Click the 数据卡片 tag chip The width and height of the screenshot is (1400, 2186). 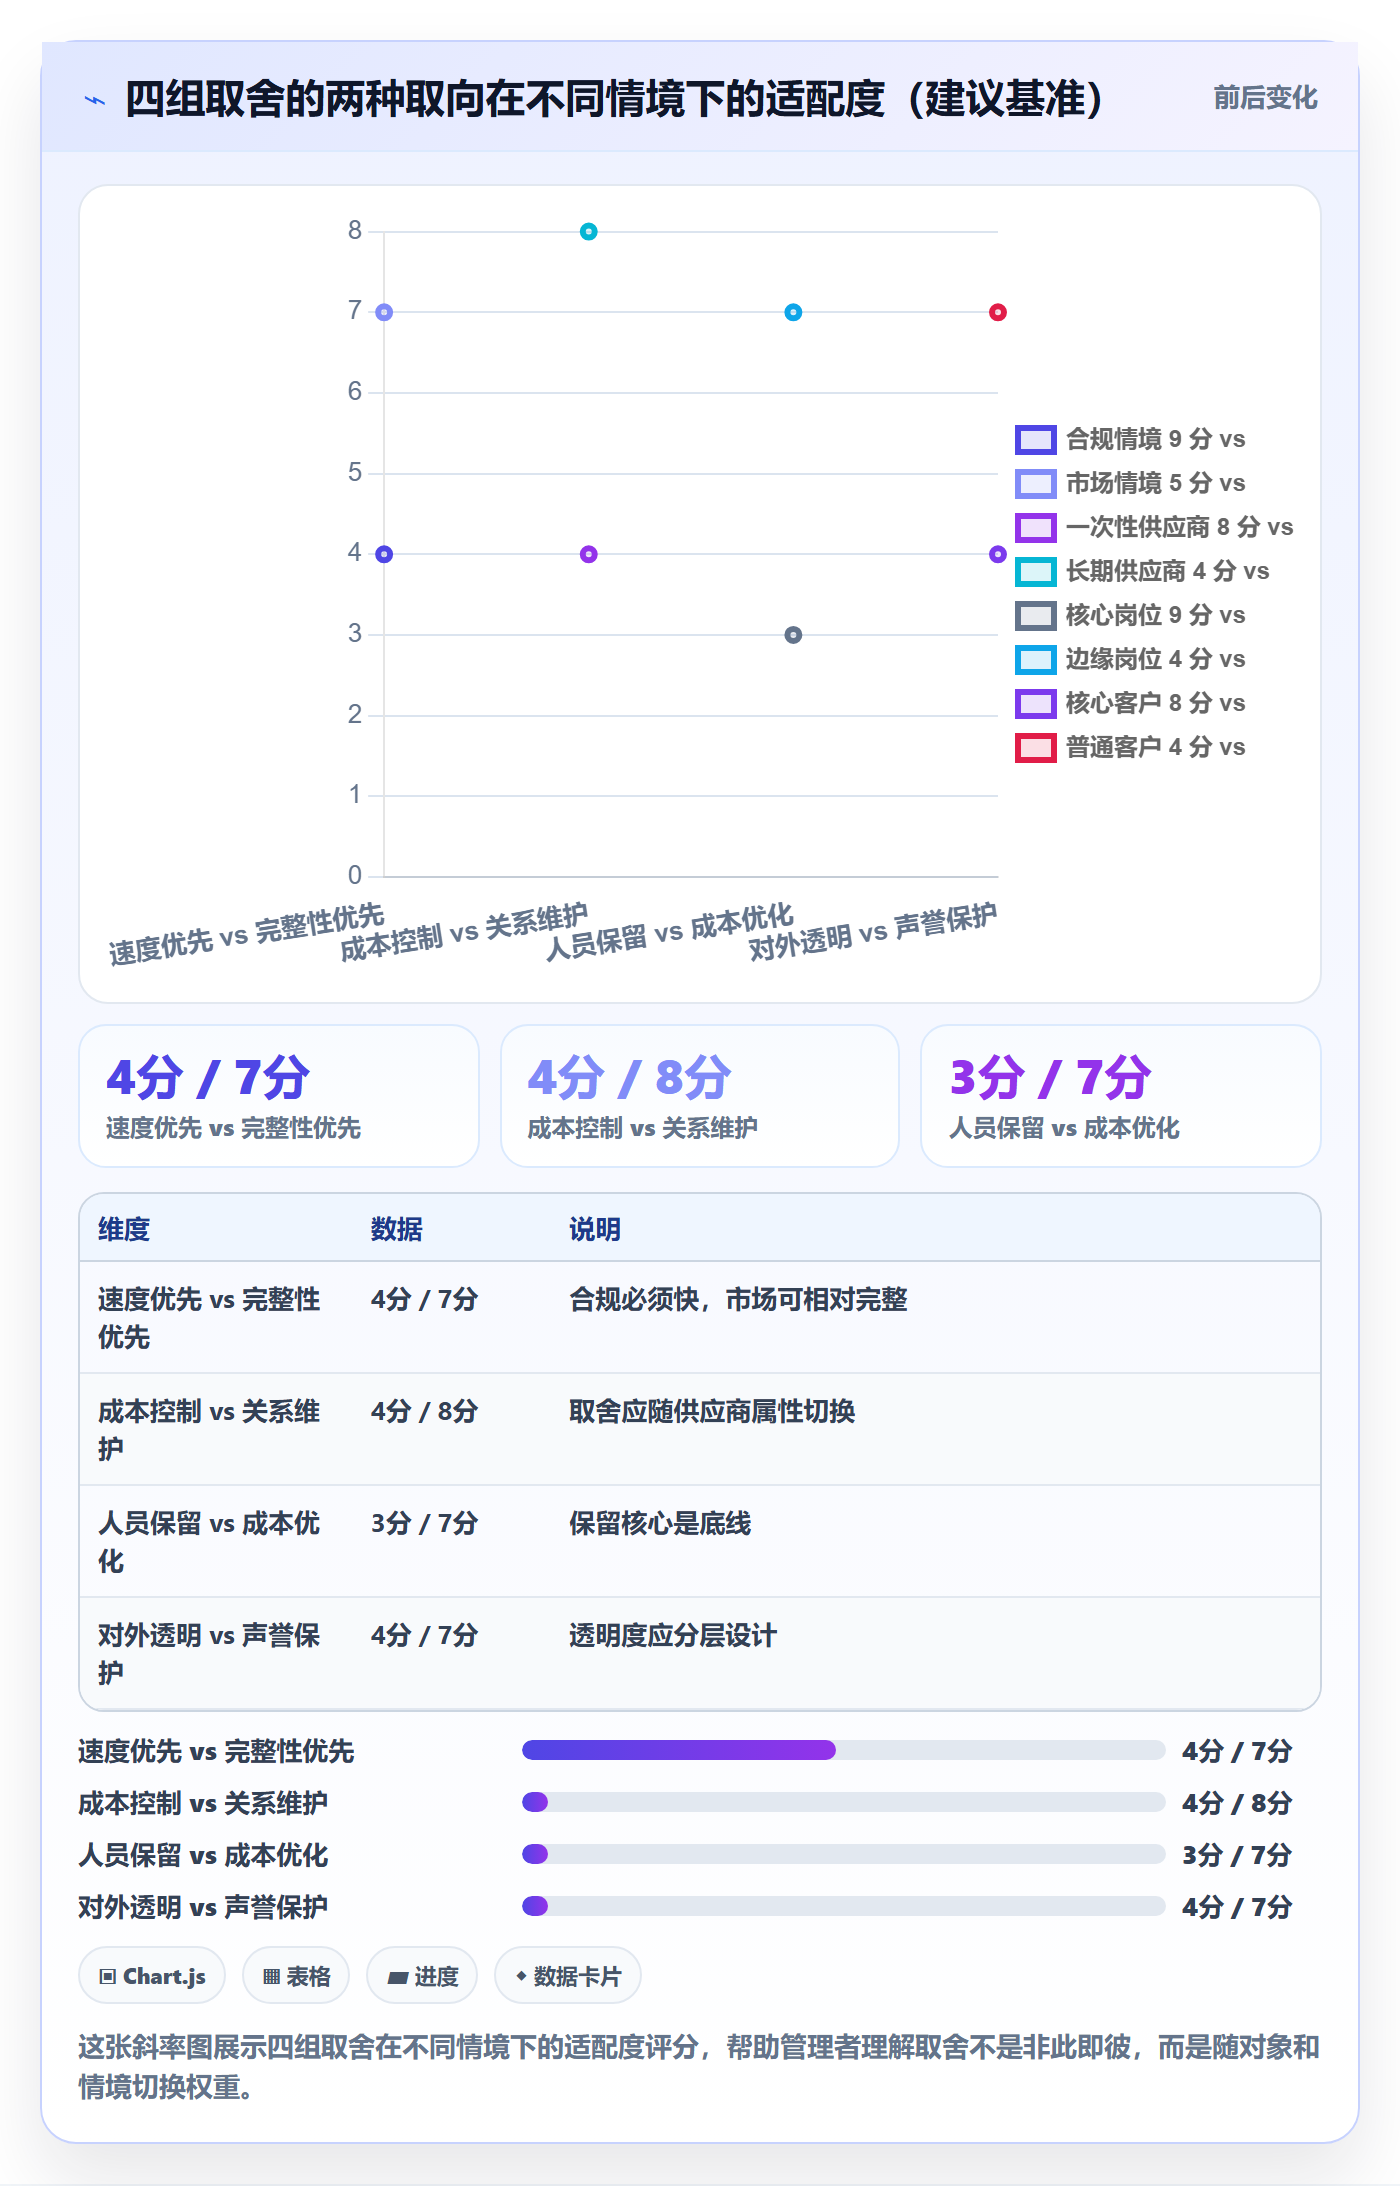tap(568, 1976)
